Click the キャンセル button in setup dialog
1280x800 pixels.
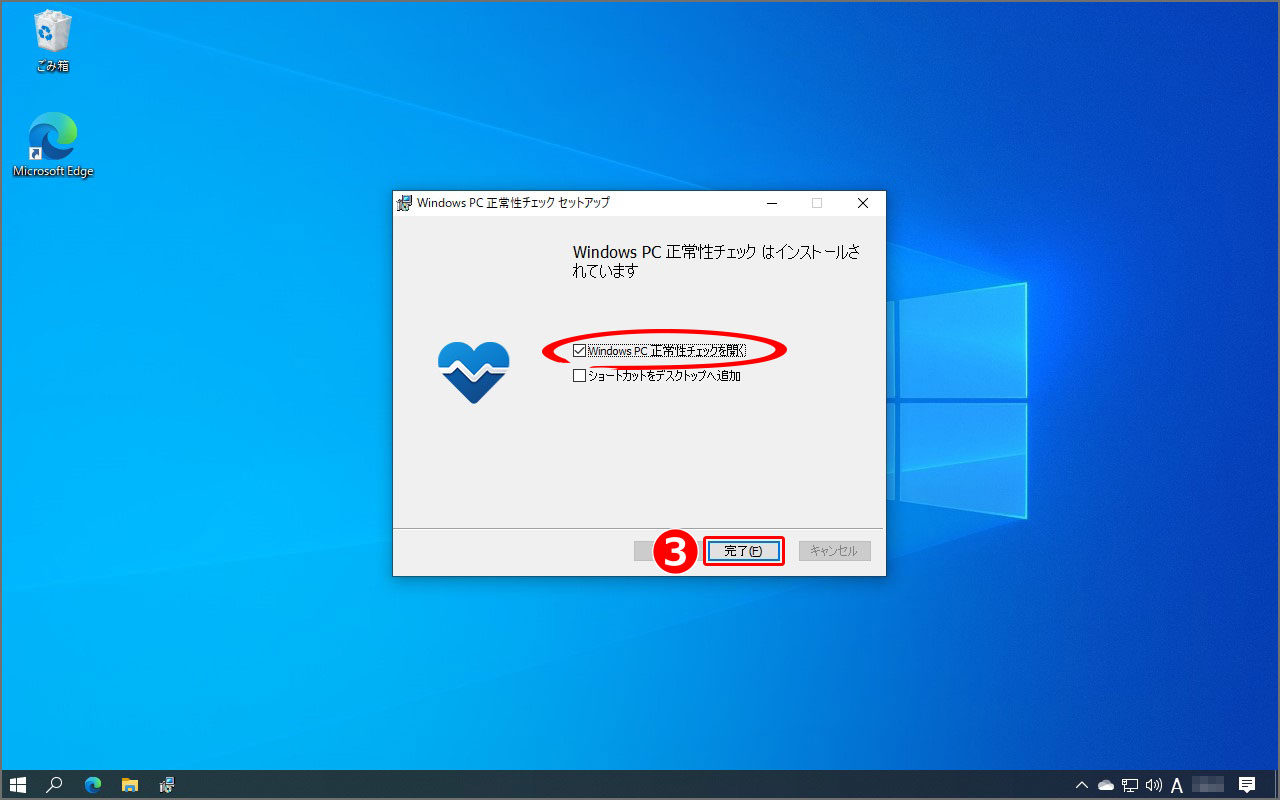[834, 551]
